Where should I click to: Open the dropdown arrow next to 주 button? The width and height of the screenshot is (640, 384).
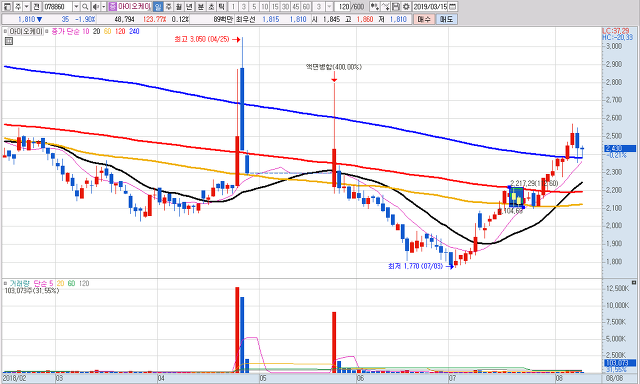click(x=26, y=7)
